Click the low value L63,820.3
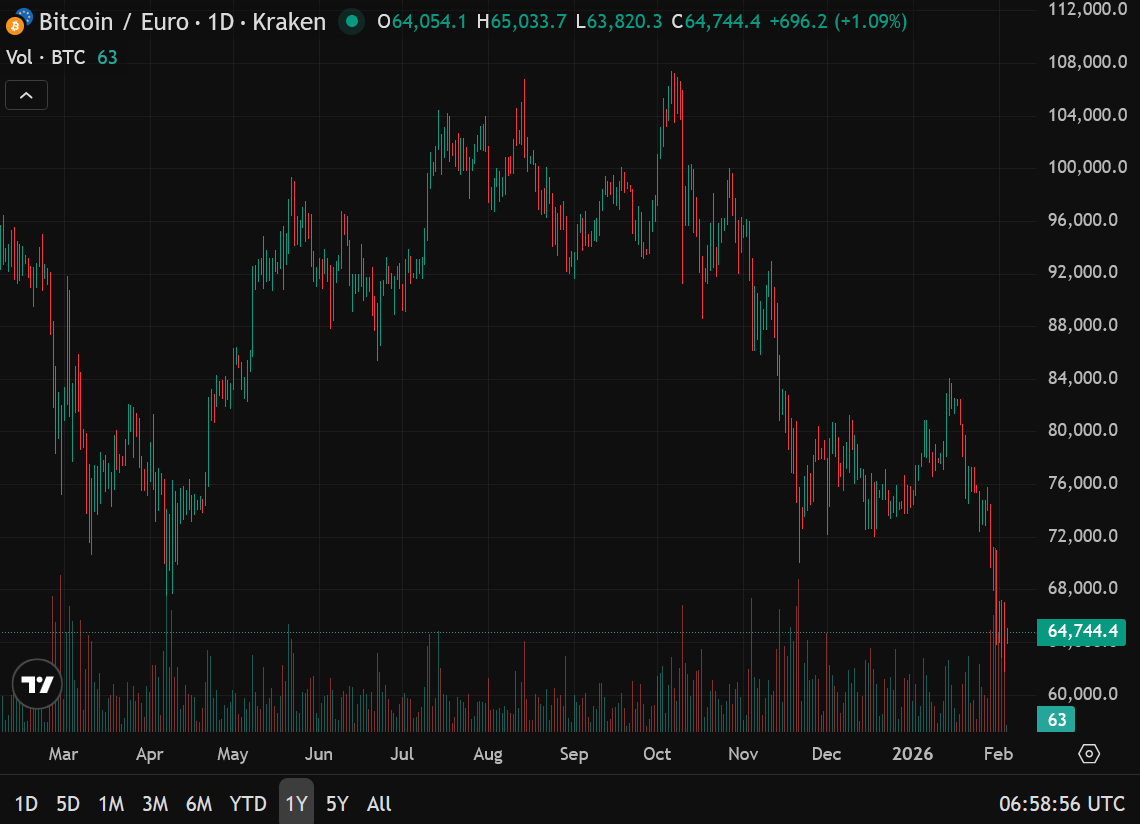Image resolution: width=1140 pixels, height=824 pixels. tap(619, 22)
